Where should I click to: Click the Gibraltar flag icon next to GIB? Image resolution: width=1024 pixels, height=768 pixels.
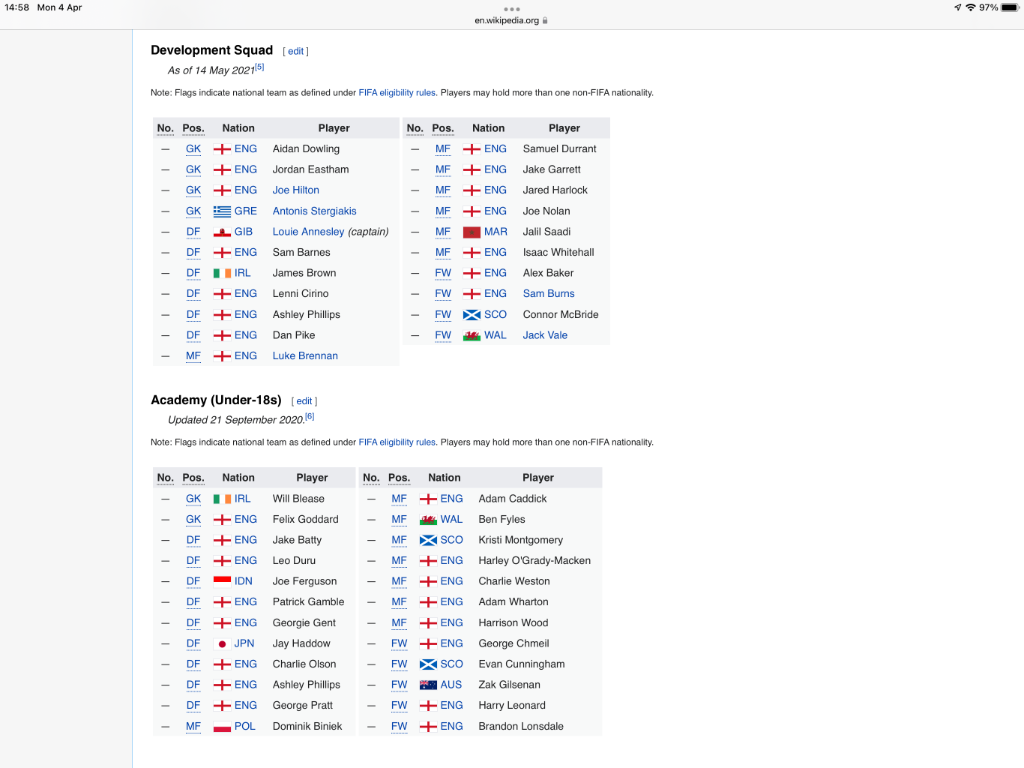point(222,232)
